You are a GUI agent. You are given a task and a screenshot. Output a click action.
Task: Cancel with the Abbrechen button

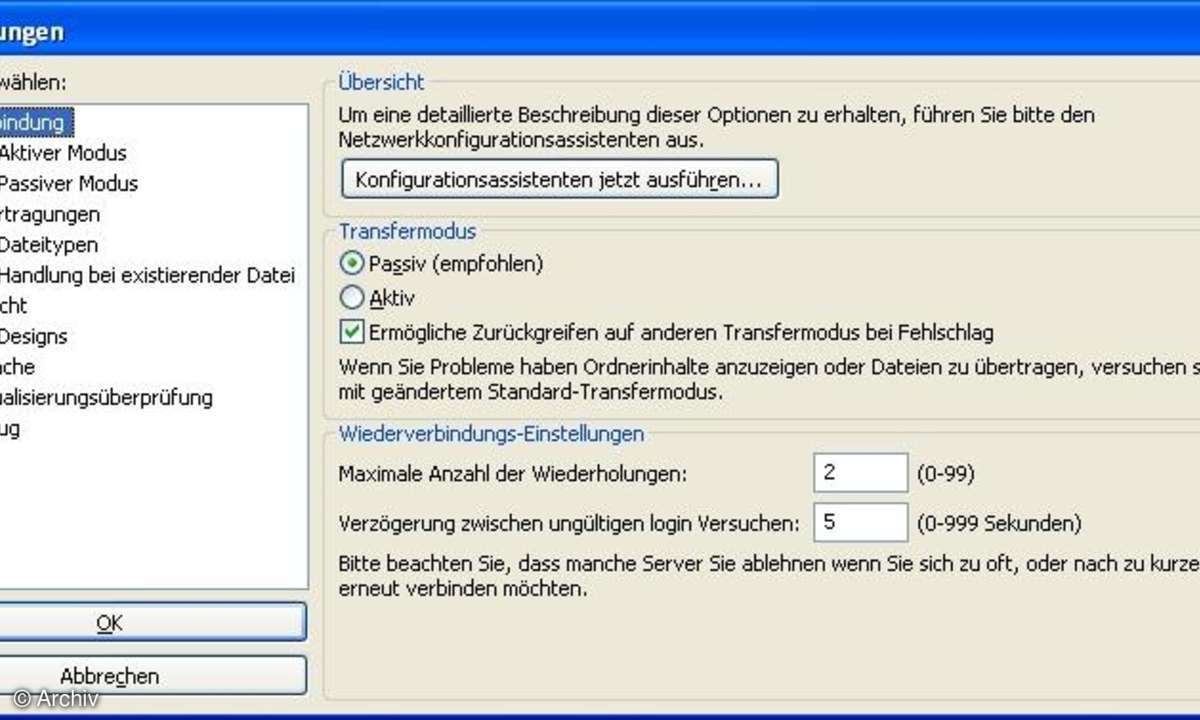coord(153,676)
